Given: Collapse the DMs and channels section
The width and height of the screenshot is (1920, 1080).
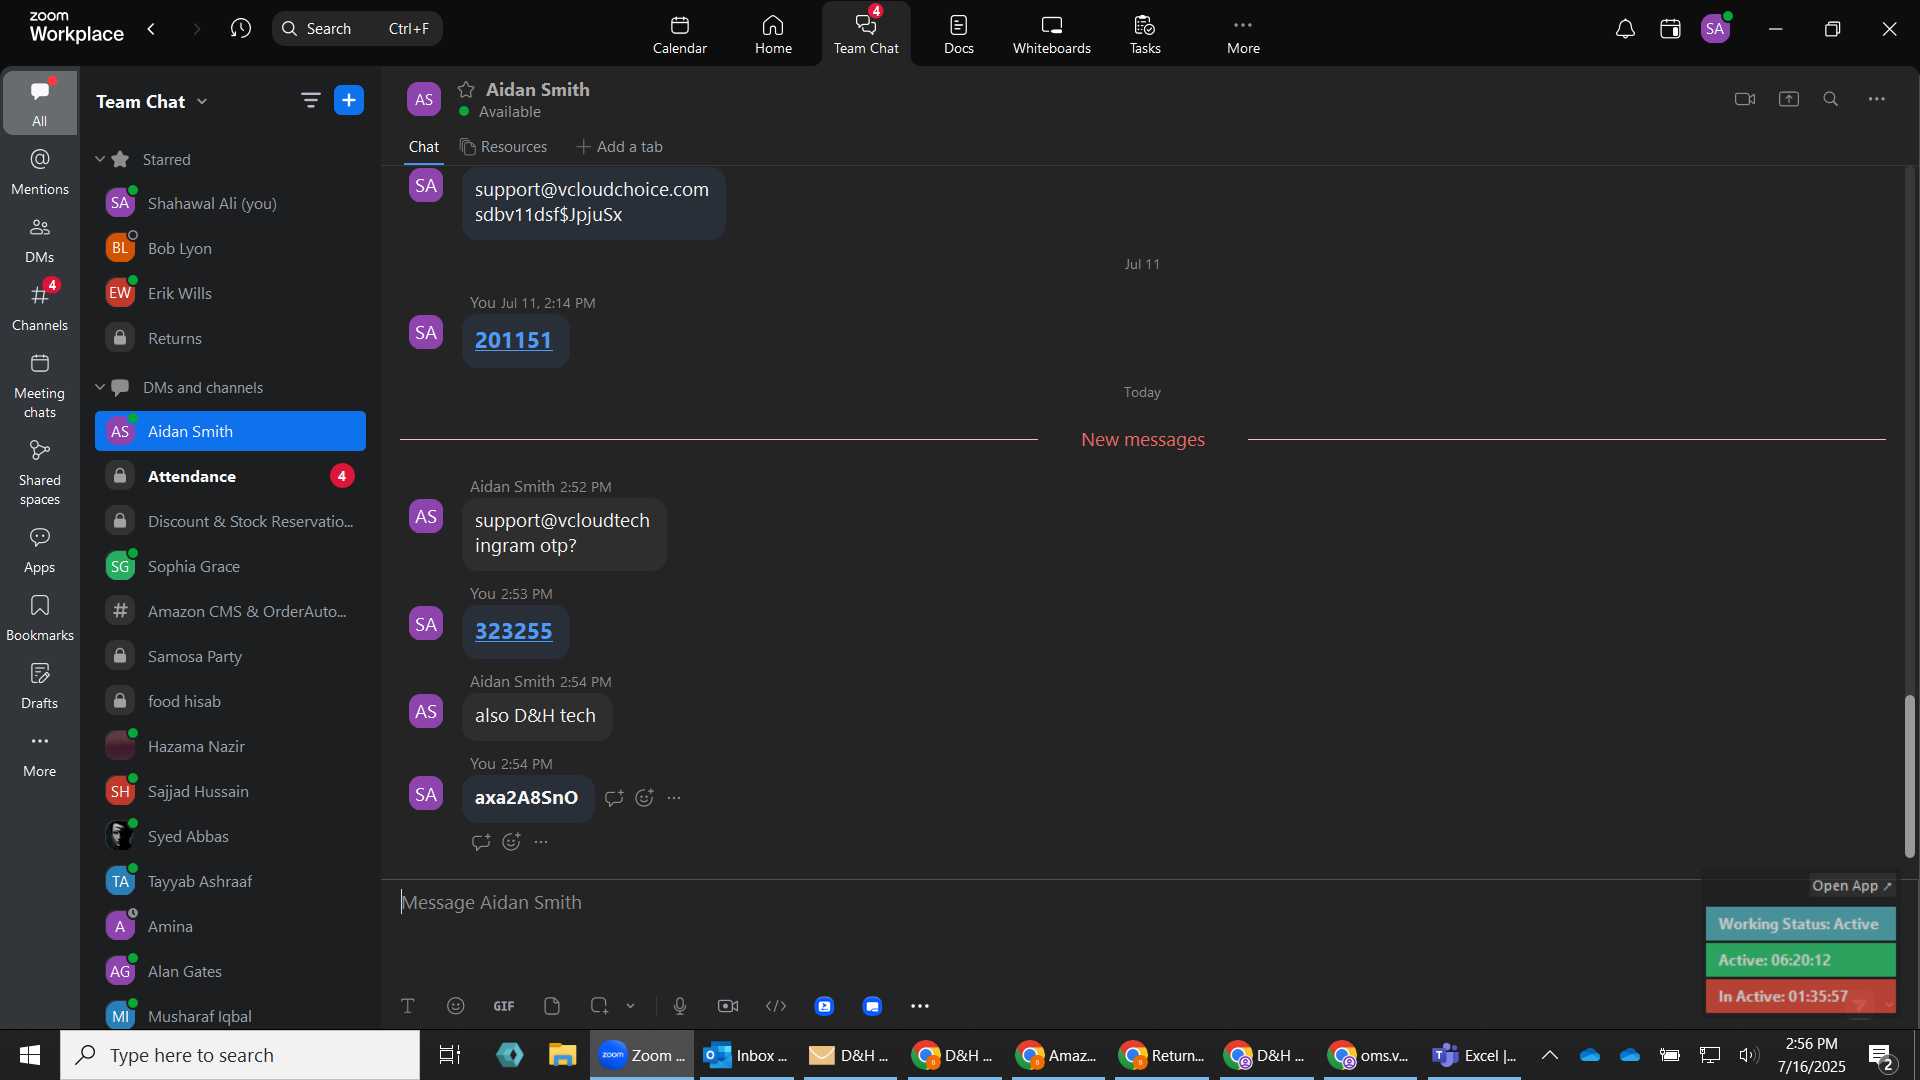Looking at the screenshot, I should click(100, 387).
